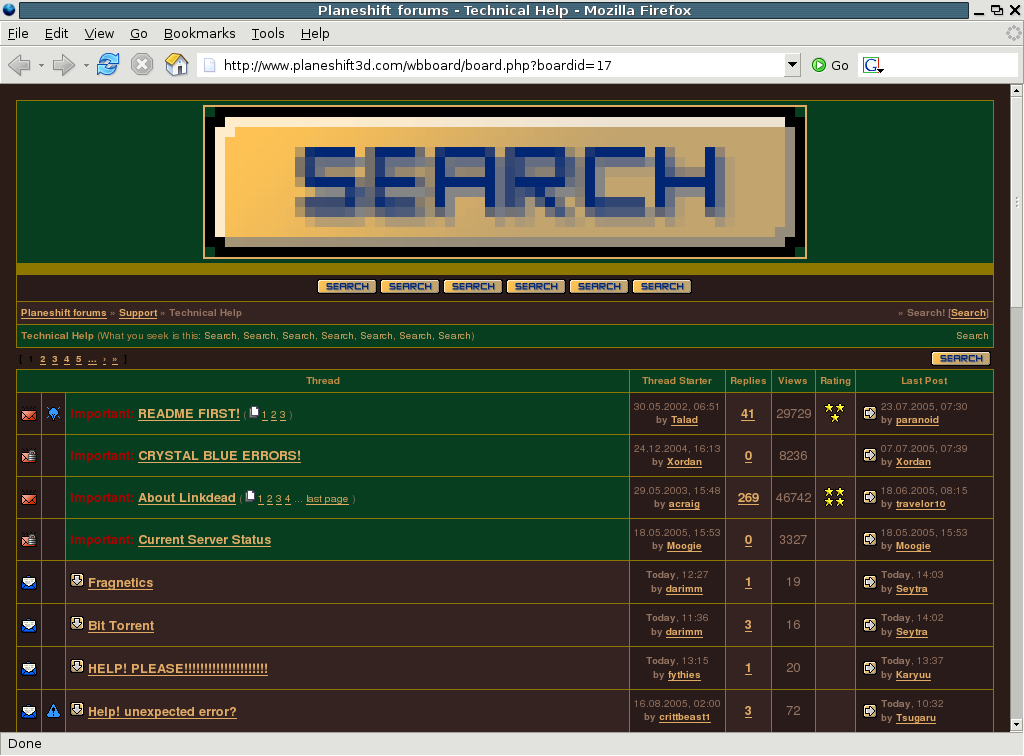Open the Google search engine icon dropdown
This screenshot has height=756, width=1024.
(873, 65)
